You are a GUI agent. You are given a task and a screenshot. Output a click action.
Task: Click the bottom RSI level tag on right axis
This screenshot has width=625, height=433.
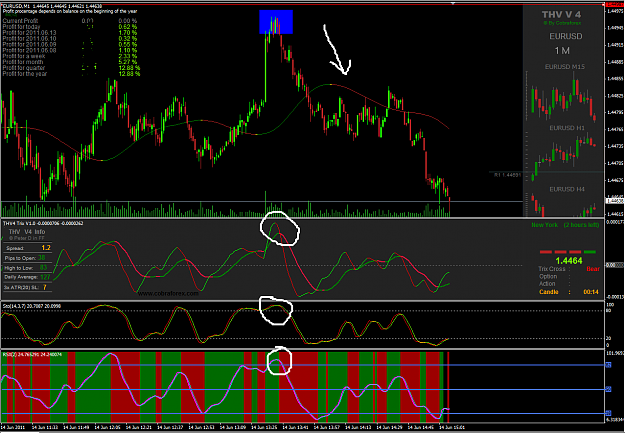point(609,413)
